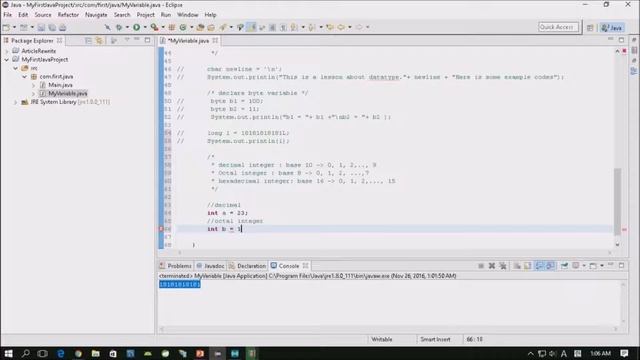Open the Project menu
The width and height of the screenshot is (640, 360).
146,15
